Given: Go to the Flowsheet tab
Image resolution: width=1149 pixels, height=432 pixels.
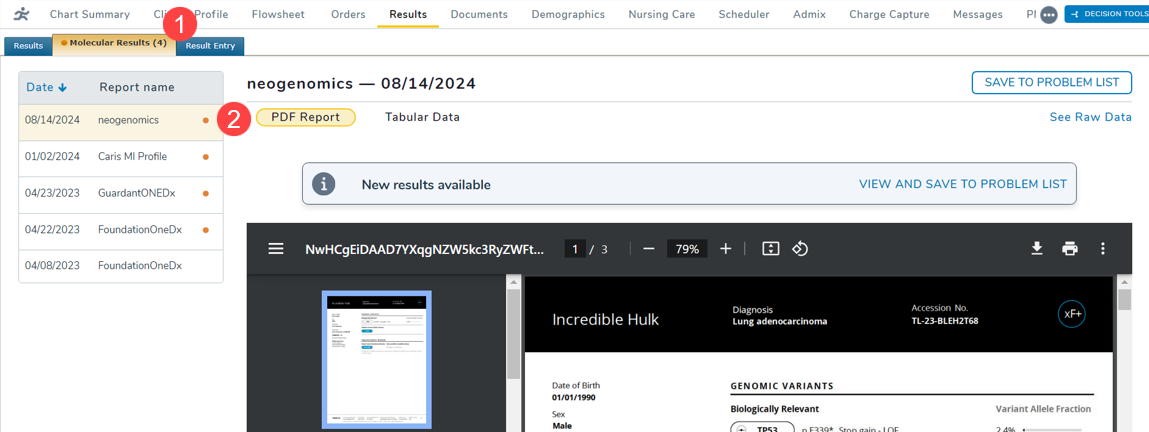Looking at the screenshot, I should [x=280, y=14].
